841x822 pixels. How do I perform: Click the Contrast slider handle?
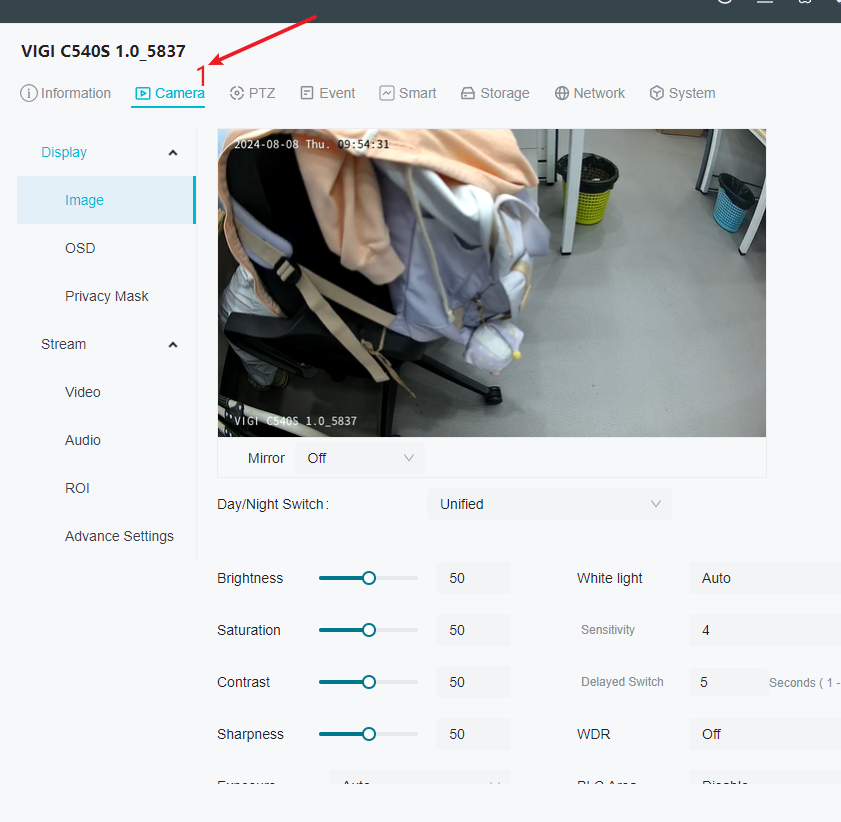pos(368,682)
